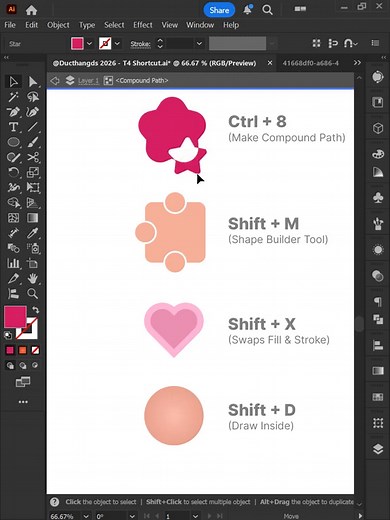Viewport: 390px width, 520px height.
Task: Choose the Perspective Grid tool
Action: pyautogui.click(x=33, y=202)
